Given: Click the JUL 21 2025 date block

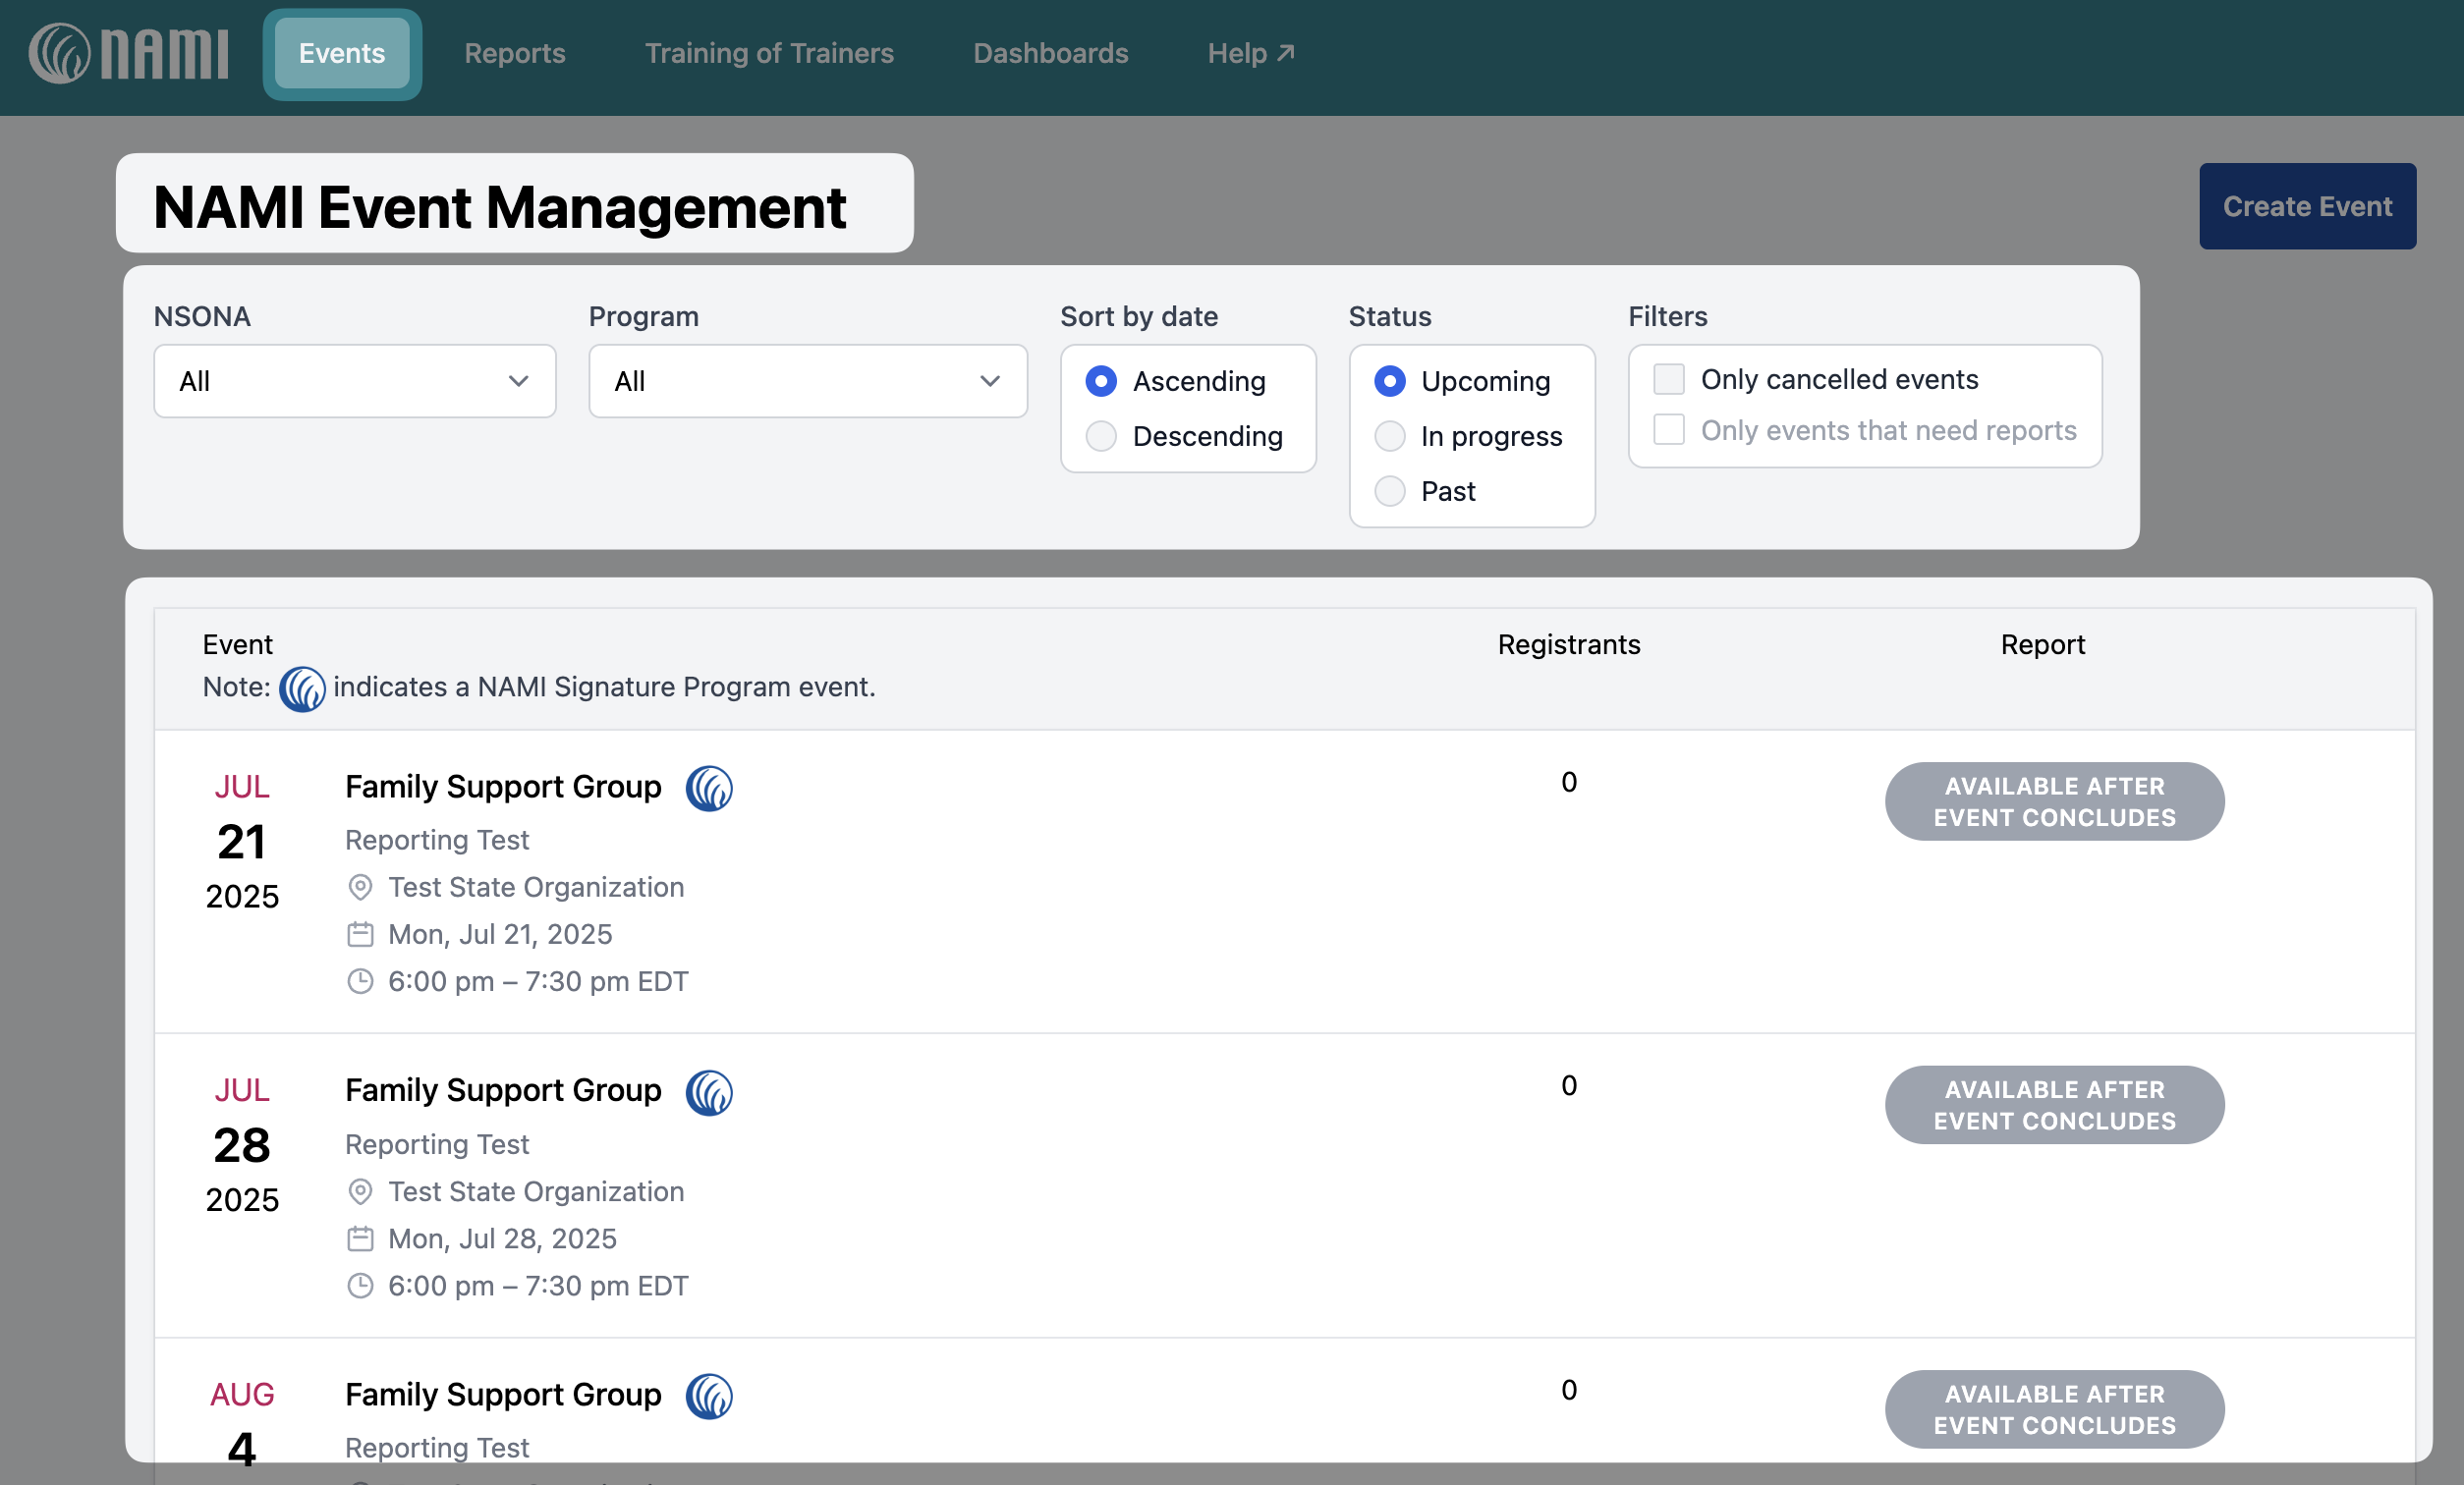Looking at the screenshot, I should tap(242, 841).
